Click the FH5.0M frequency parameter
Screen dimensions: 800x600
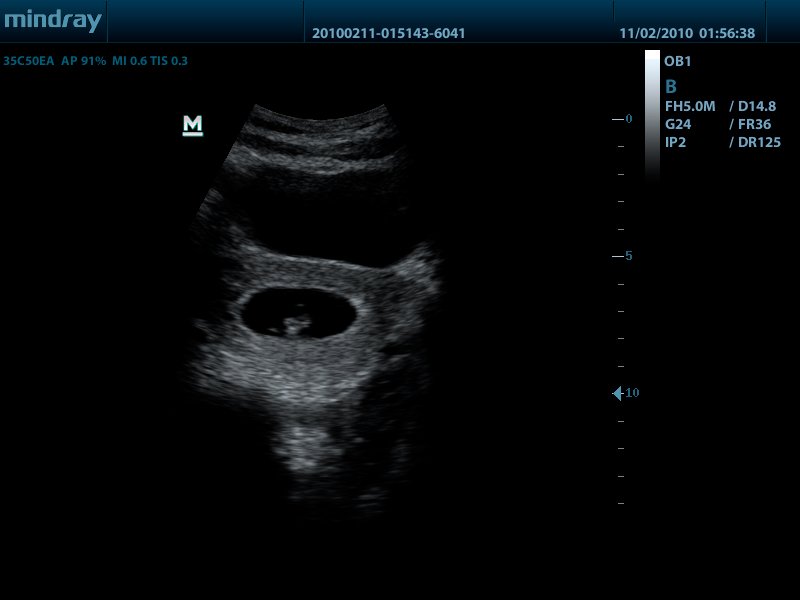(x=690, y=106)
